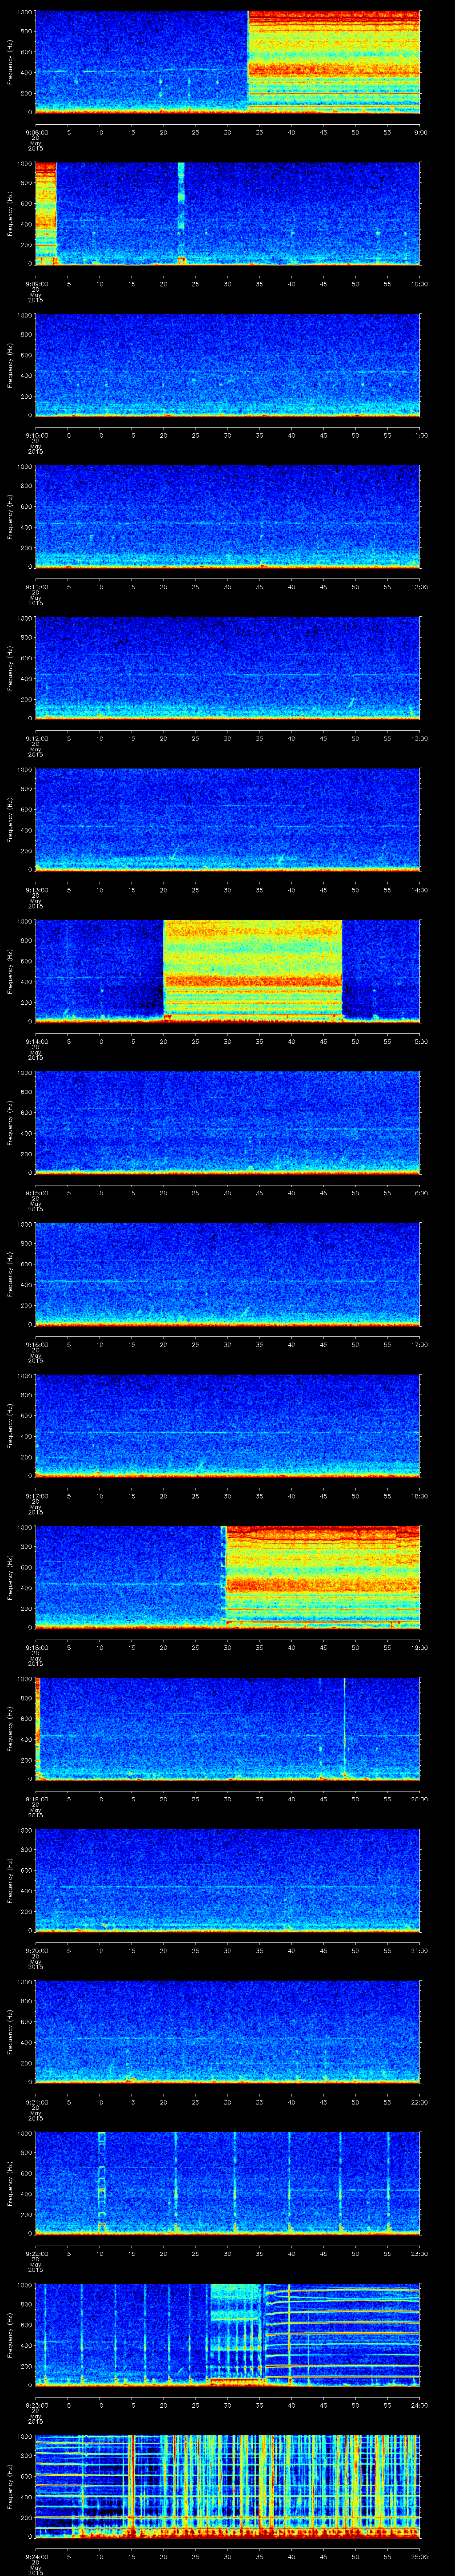455x2576 pixels.
Task: Click the 9:09:00 start time label
Action: pyautogui.click(x=36, y=284)
